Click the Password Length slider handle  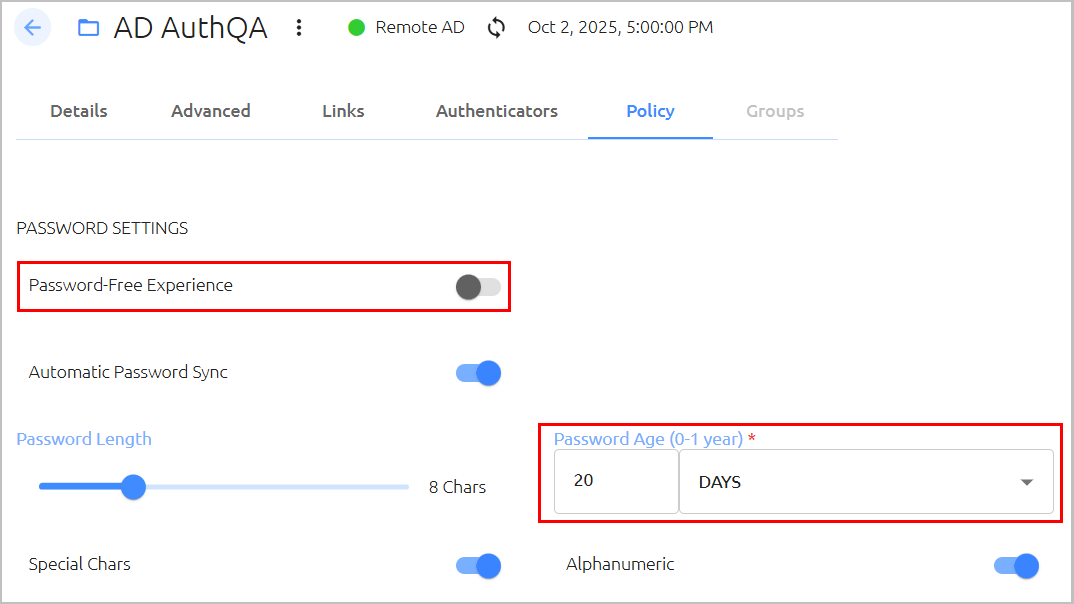point(134,487)
